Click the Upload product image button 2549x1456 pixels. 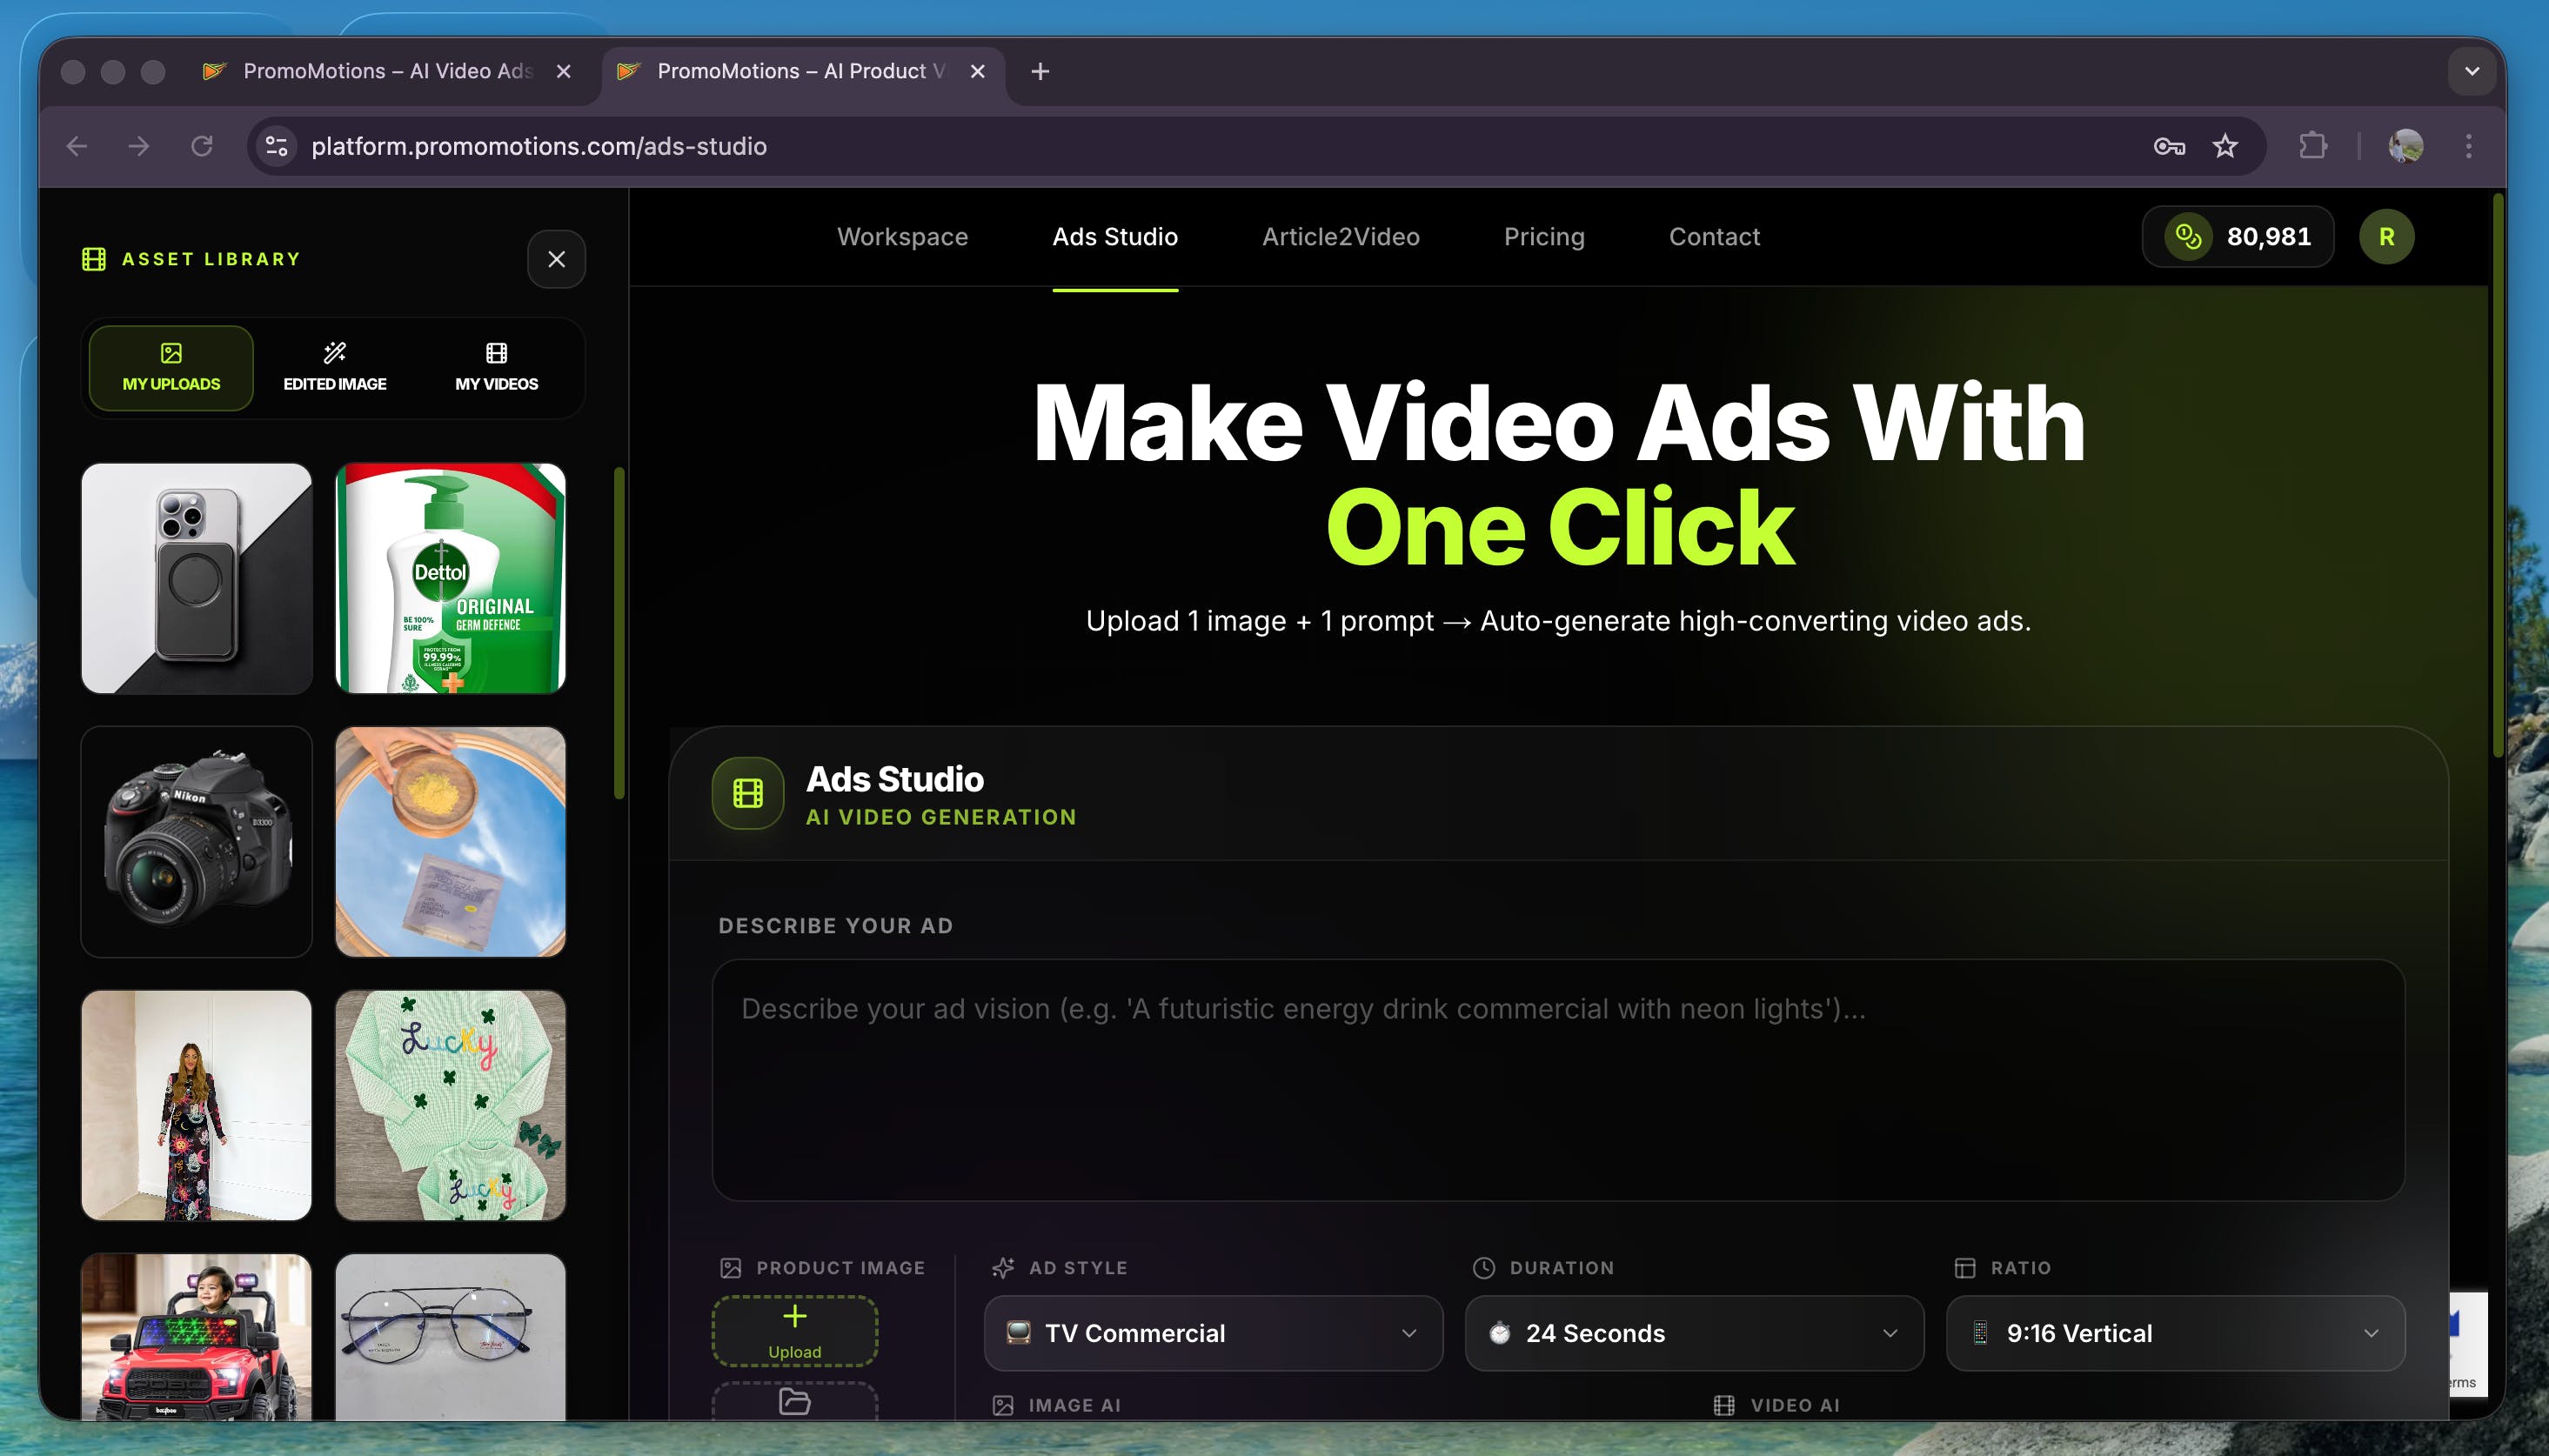click(x=794, y=1330)
